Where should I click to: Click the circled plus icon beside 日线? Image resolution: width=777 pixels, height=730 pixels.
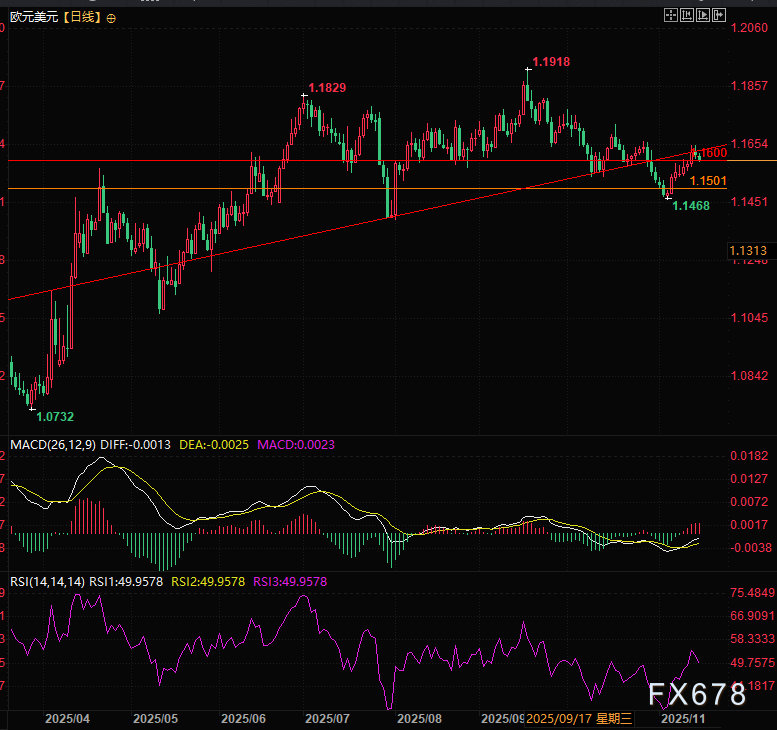click(110, 19)
